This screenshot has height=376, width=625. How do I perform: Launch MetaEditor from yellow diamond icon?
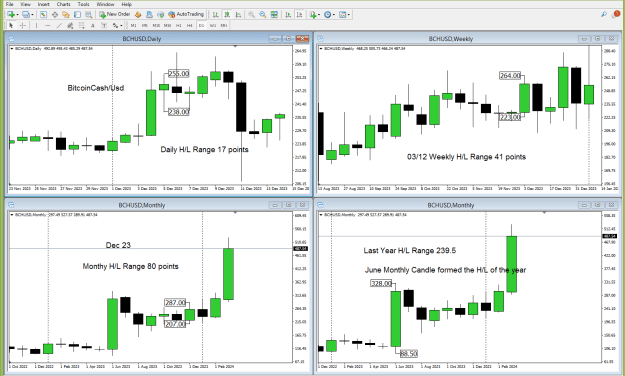click(138, 14)
